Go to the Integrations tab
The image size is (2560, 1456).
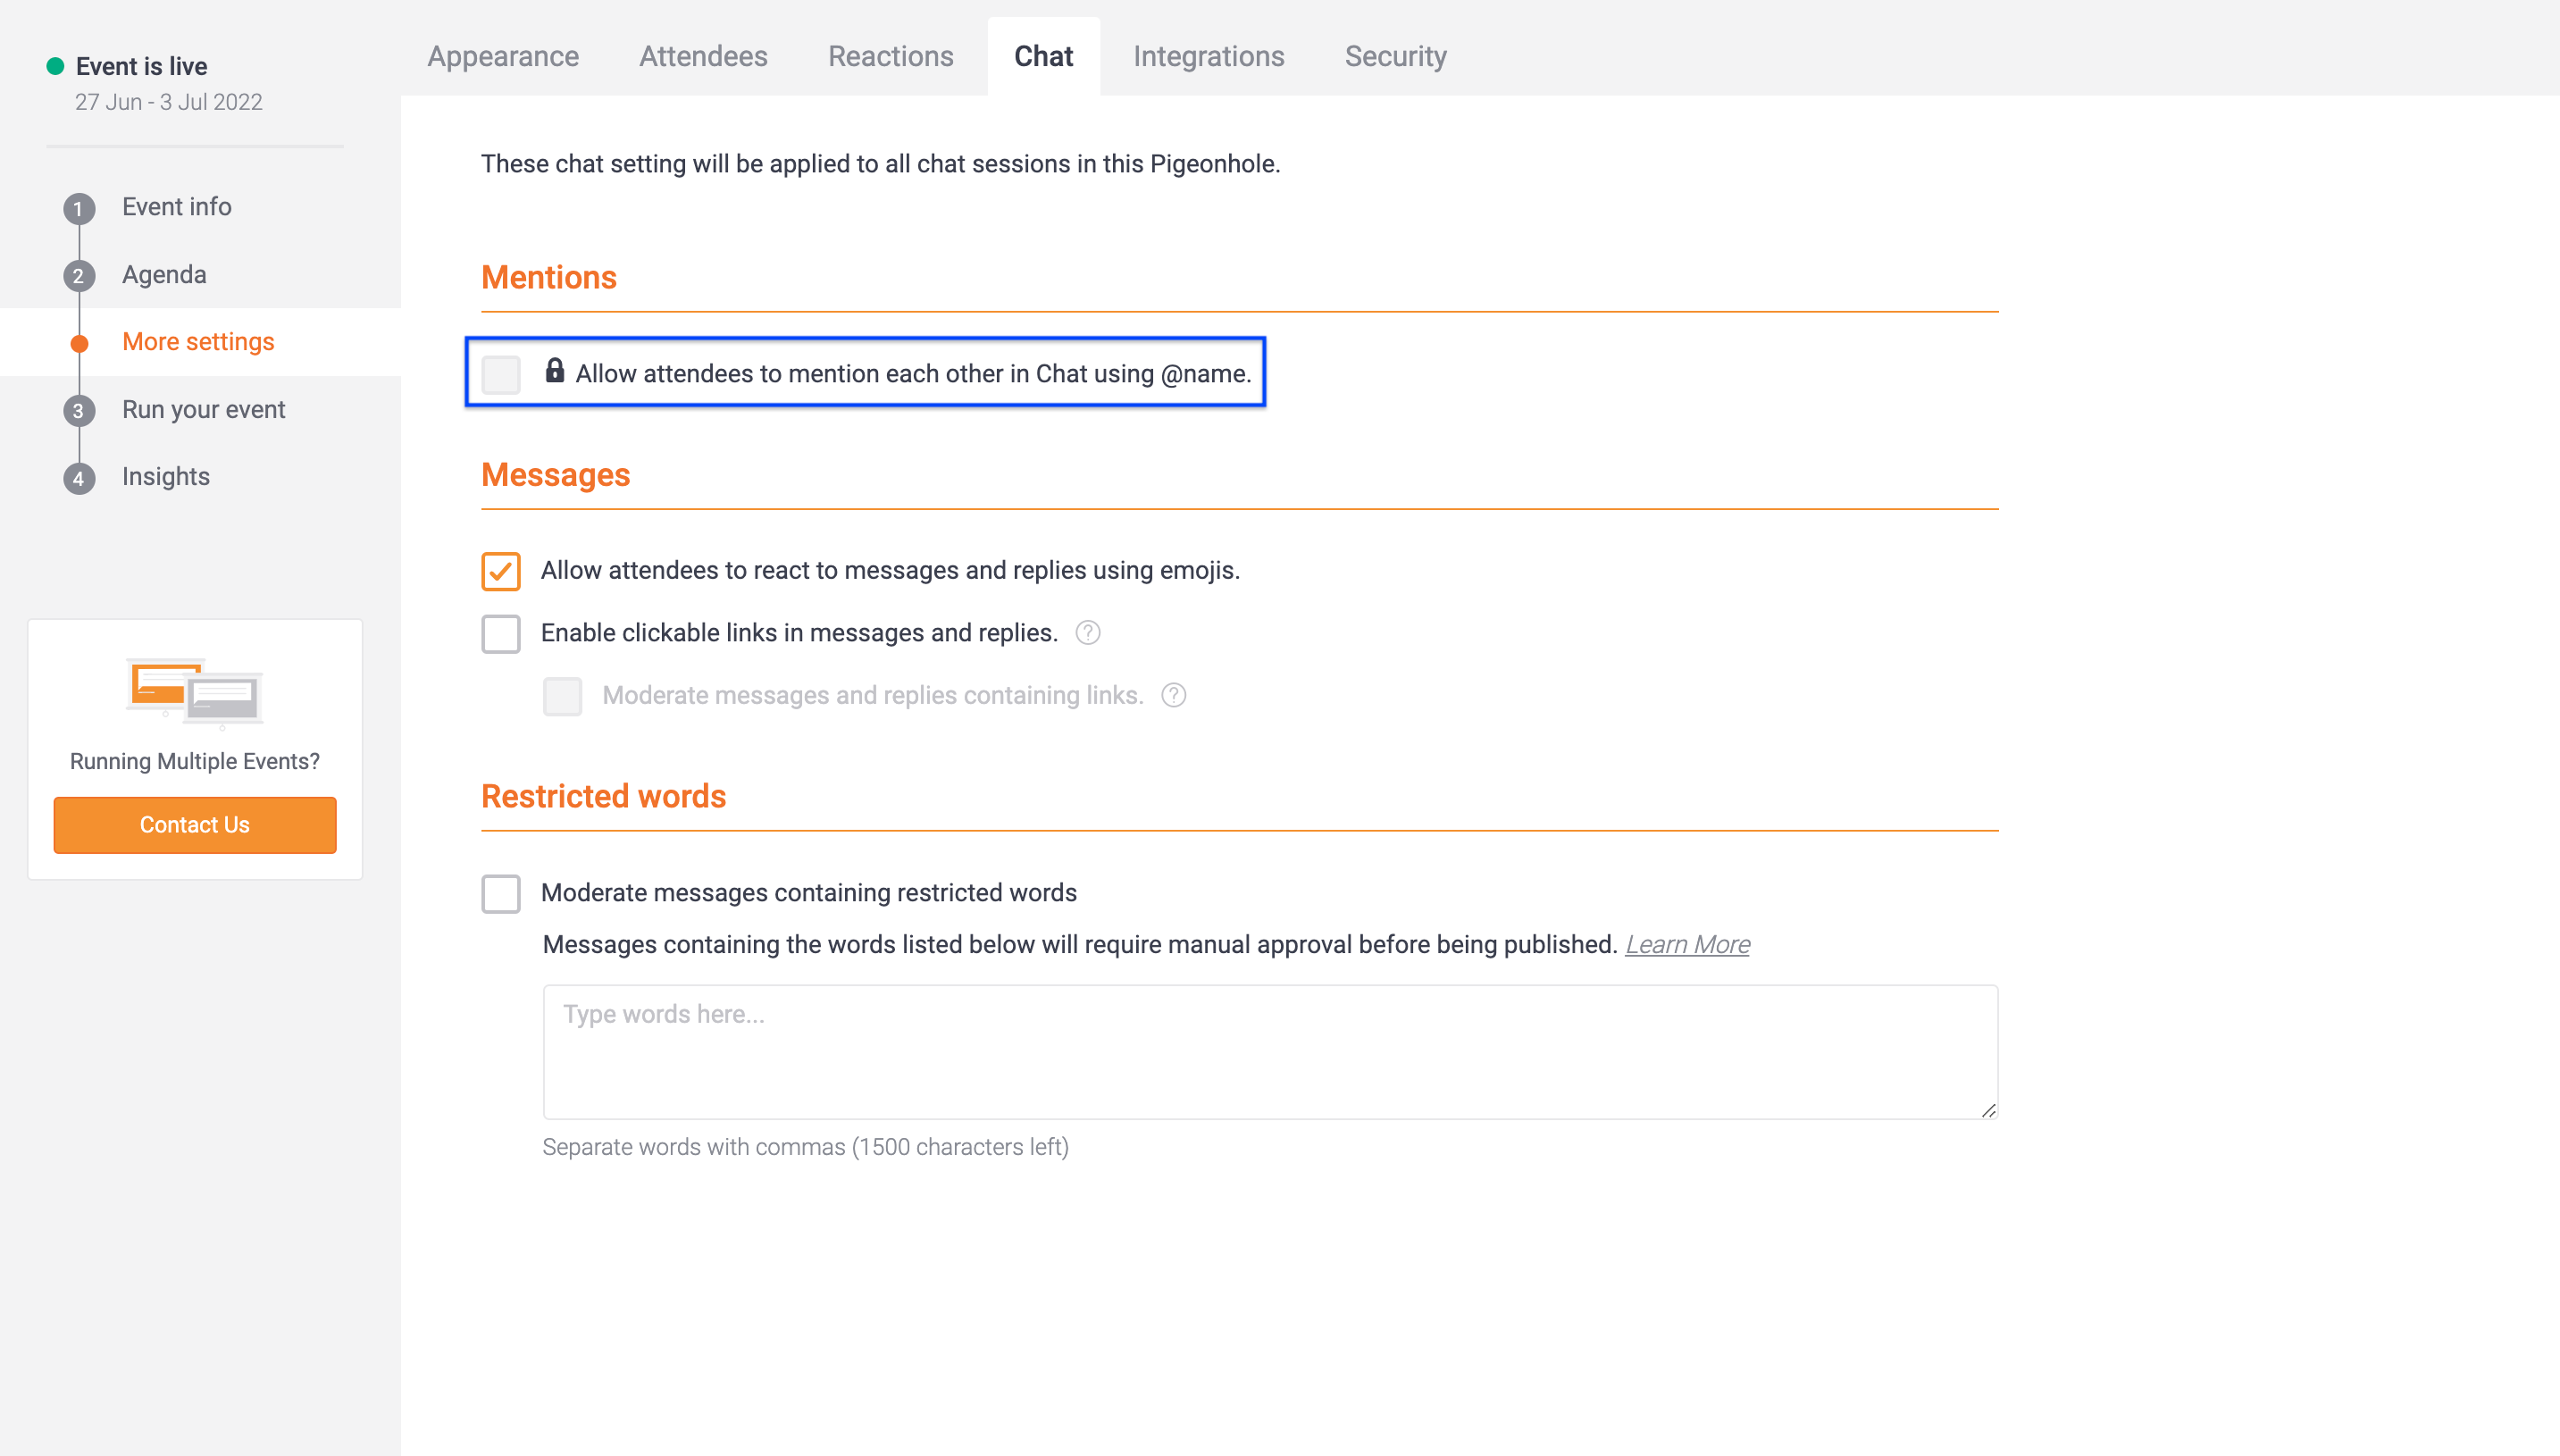click(1208, 57)
